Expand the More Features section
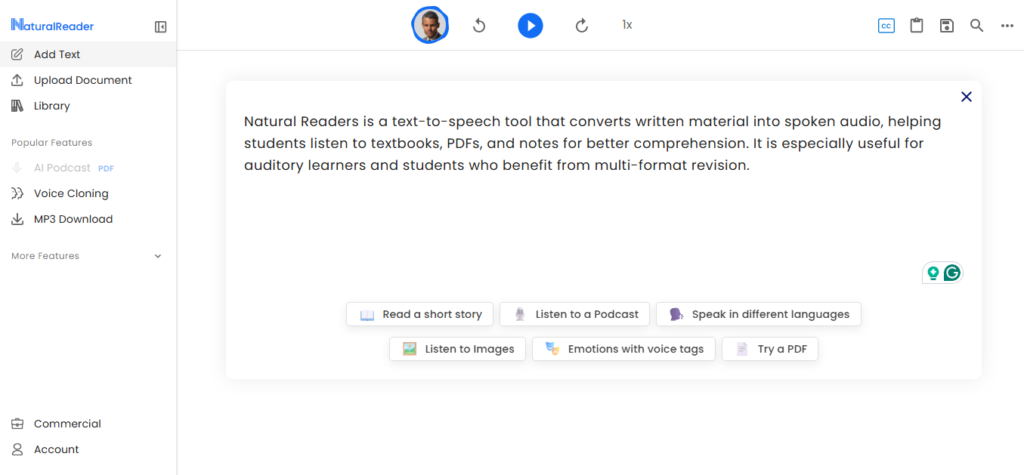This screenshot has width=1024, height=475. (87, 256)
